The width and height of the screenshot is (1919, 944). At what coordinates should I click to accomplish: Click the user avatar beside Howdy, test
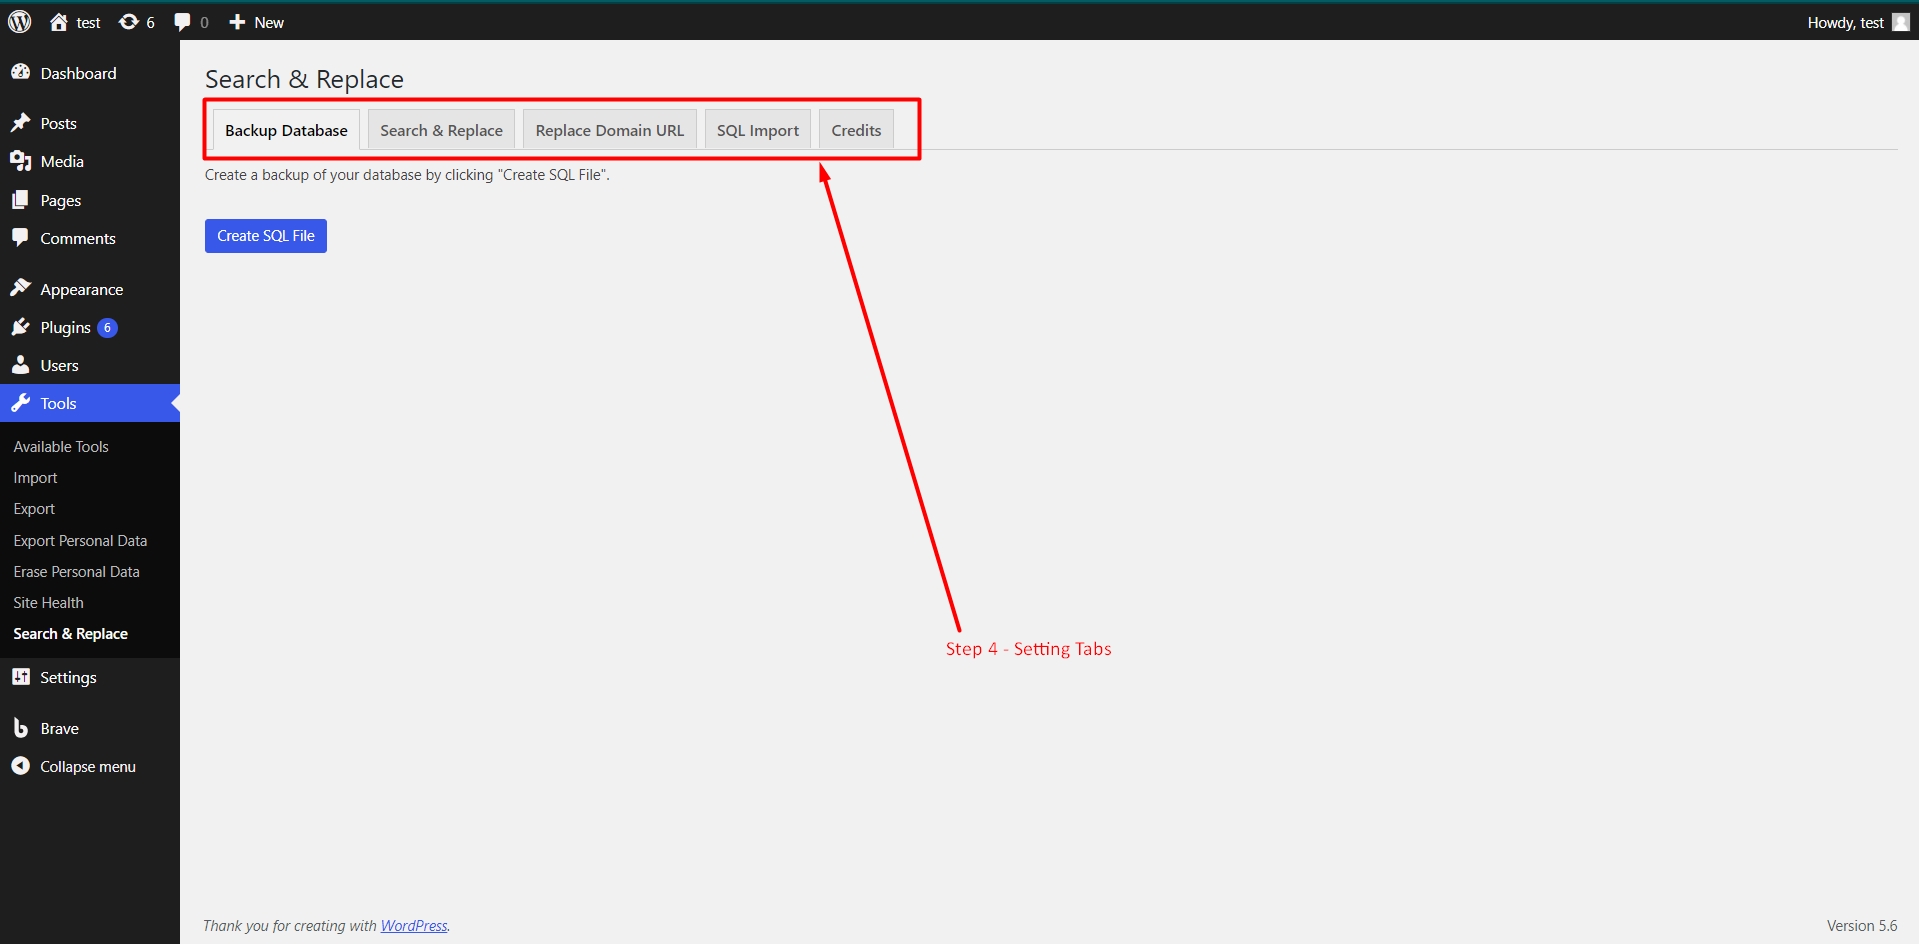(x=1901, y=22)
